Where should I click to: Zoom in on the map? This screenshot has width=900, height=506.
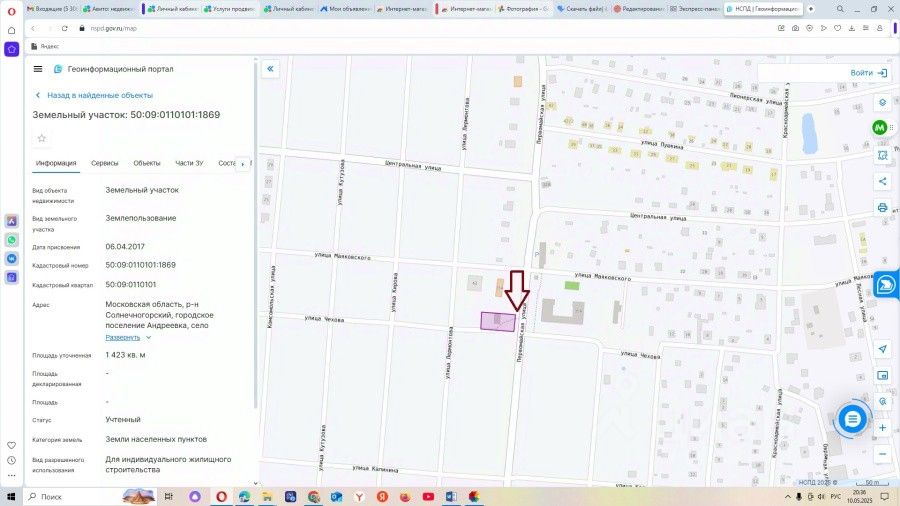tap(883, 428)
